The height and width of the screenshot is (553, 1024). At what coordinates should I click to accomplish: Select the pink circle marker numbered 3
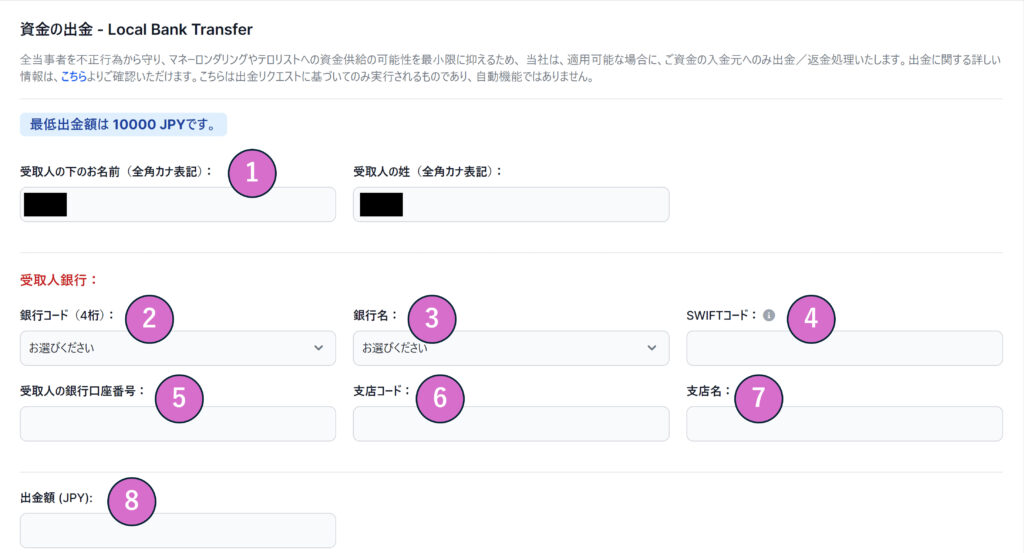tap(432, 319)
